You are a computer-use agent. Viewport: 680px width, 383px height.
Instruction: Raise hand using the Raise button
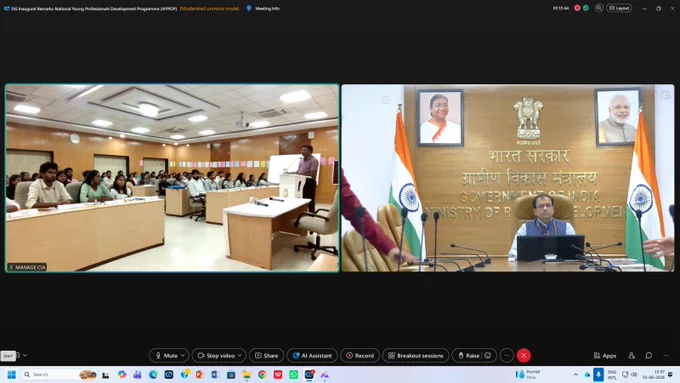[x=468, y=356]
